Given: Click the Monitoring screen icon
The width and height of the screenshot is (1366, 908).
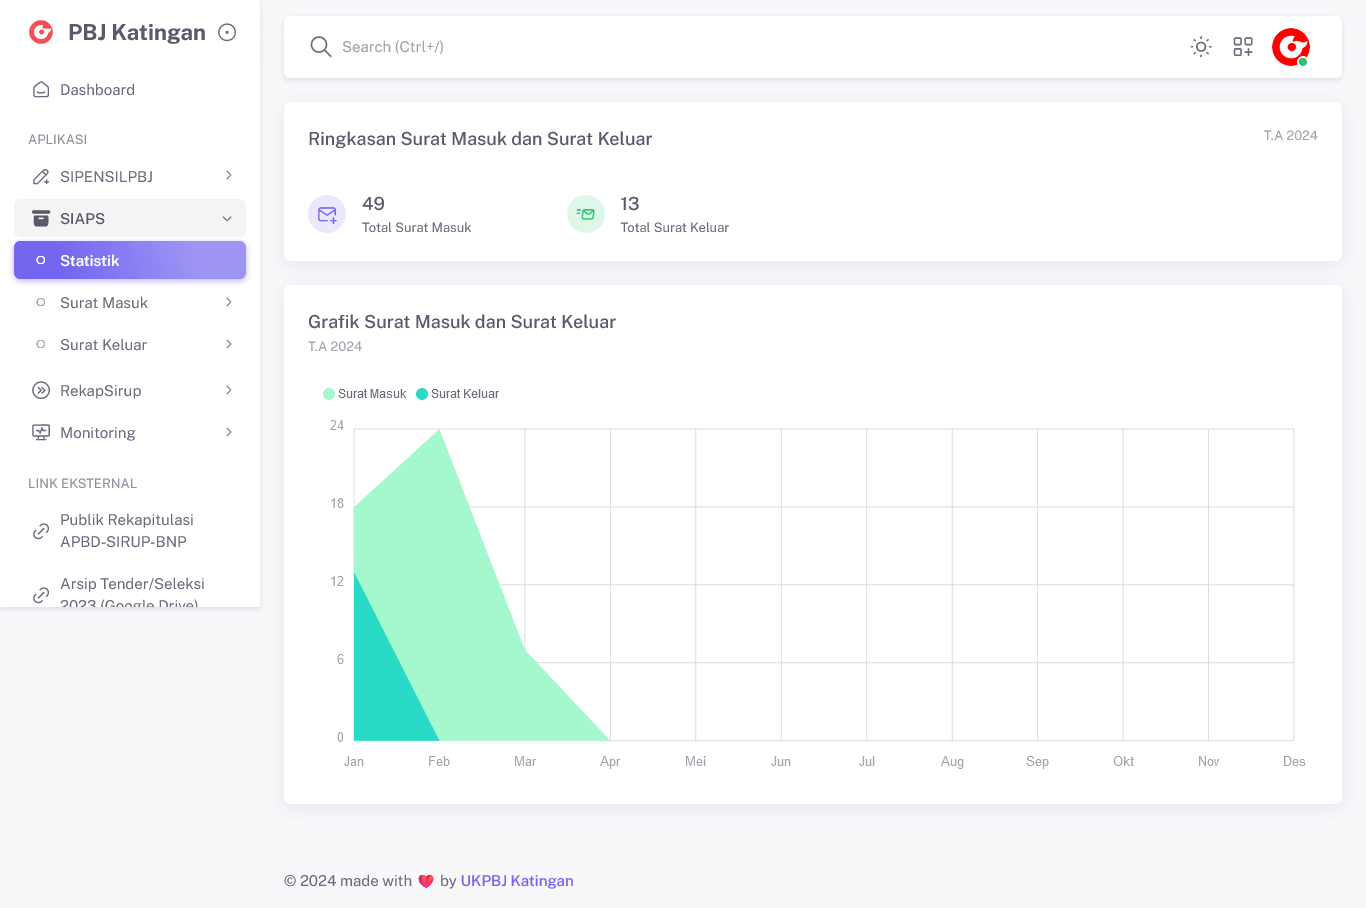Looking at the screenshot, I should click(41, 432).
